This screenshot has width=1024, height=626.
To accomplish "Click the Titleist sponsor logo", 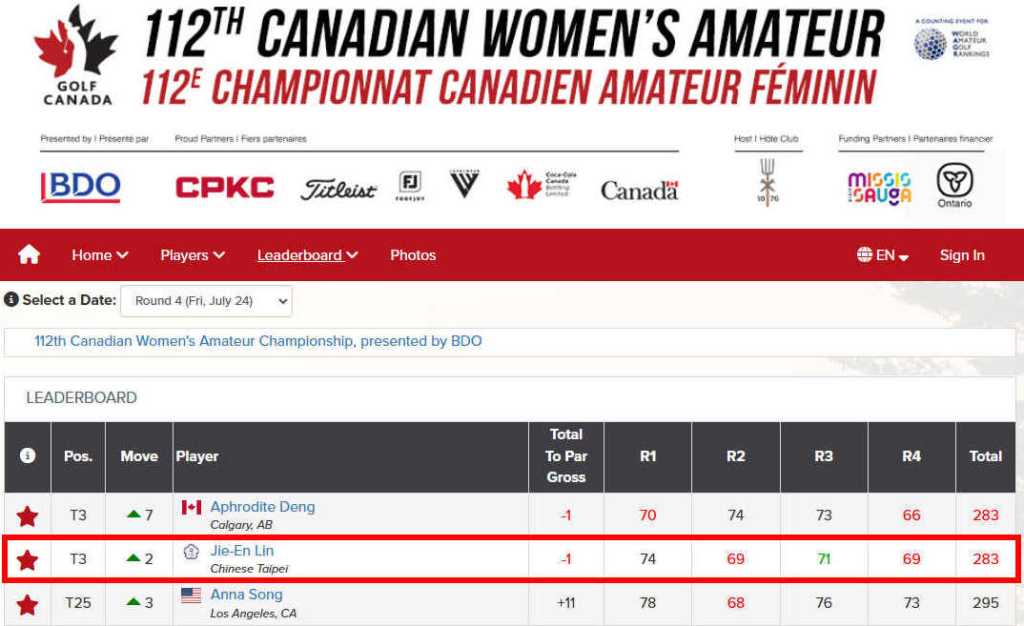I will click(338, 189).
